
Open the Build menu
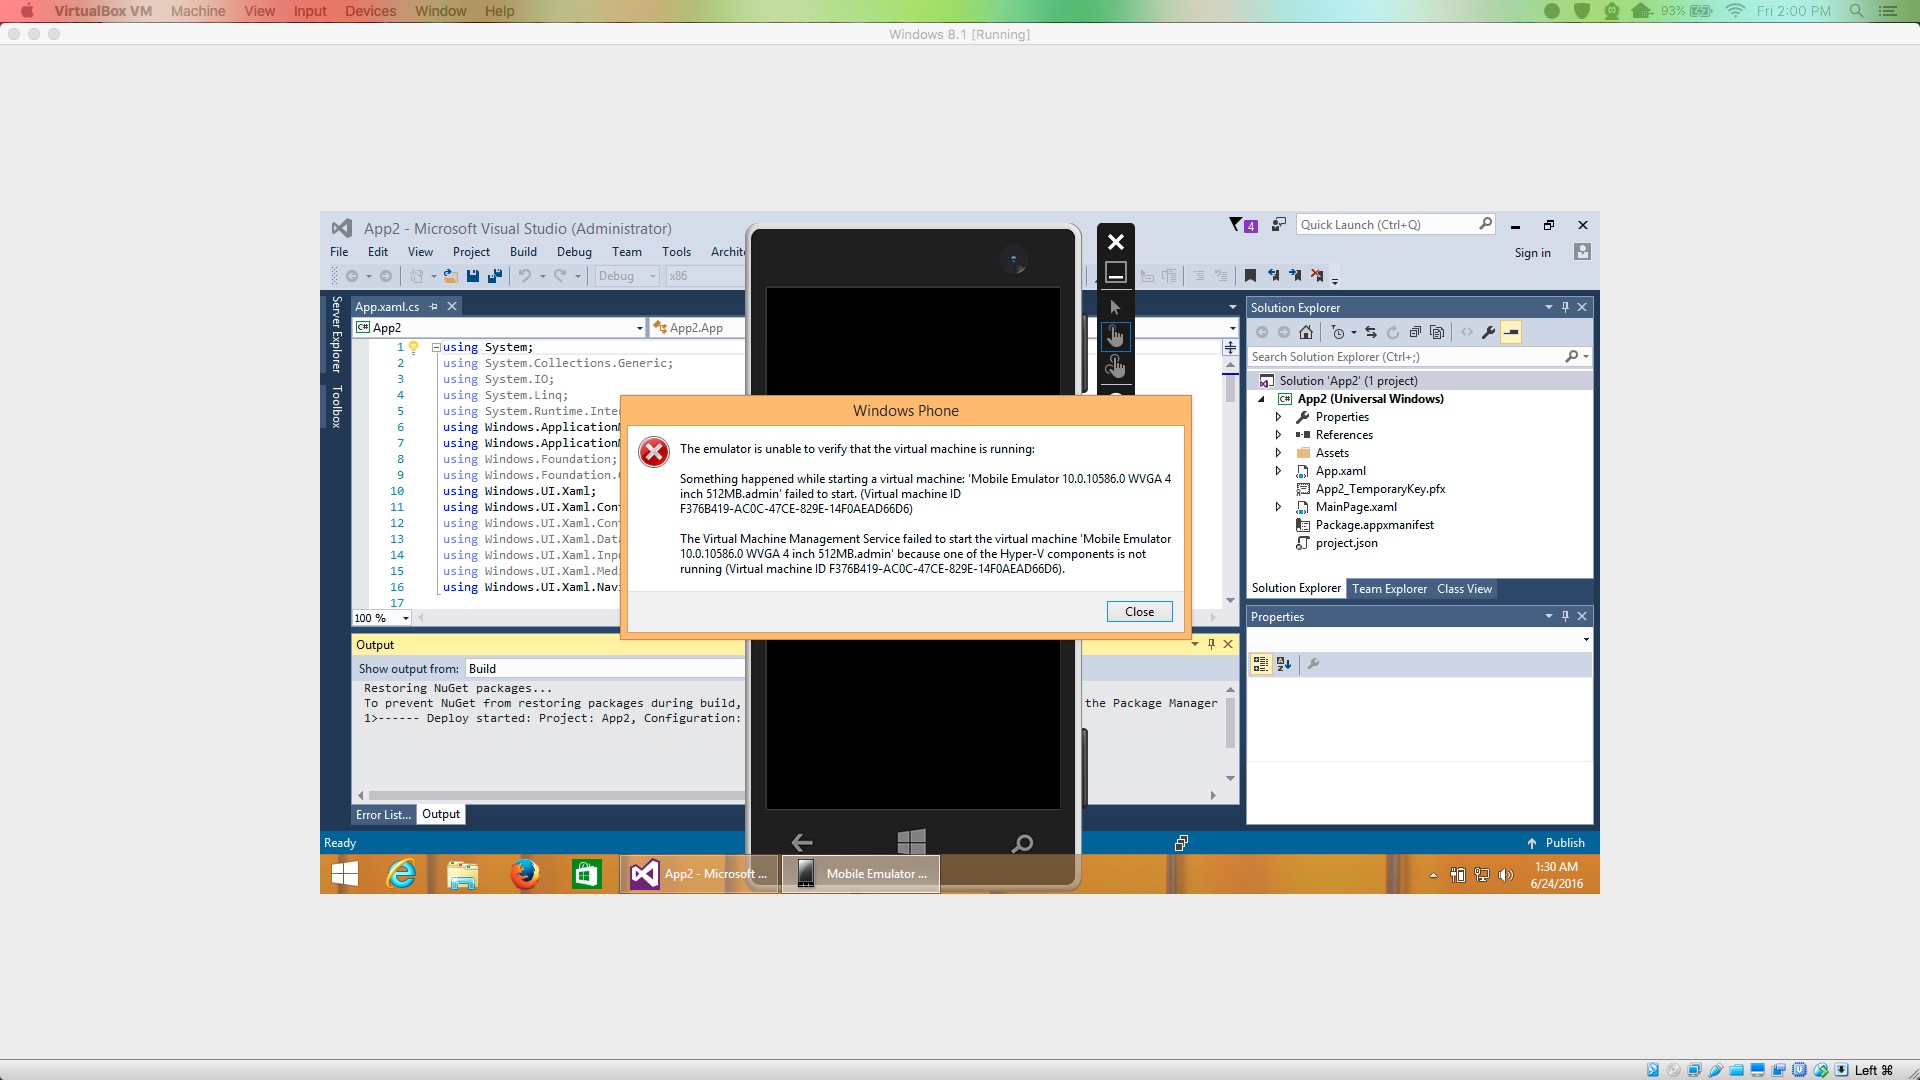coord(523,252)
